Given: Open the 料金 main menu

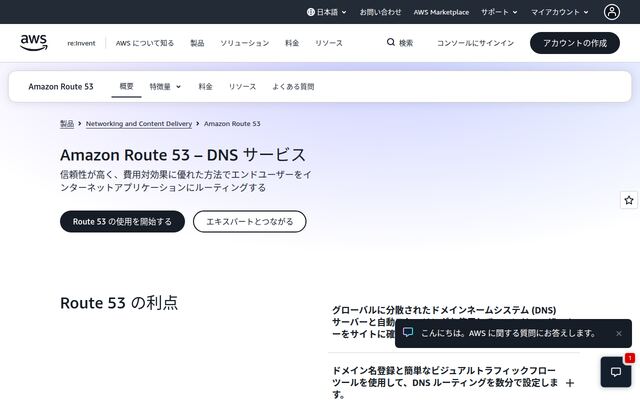Looking at the screenshot, I should tap(292, 43).
